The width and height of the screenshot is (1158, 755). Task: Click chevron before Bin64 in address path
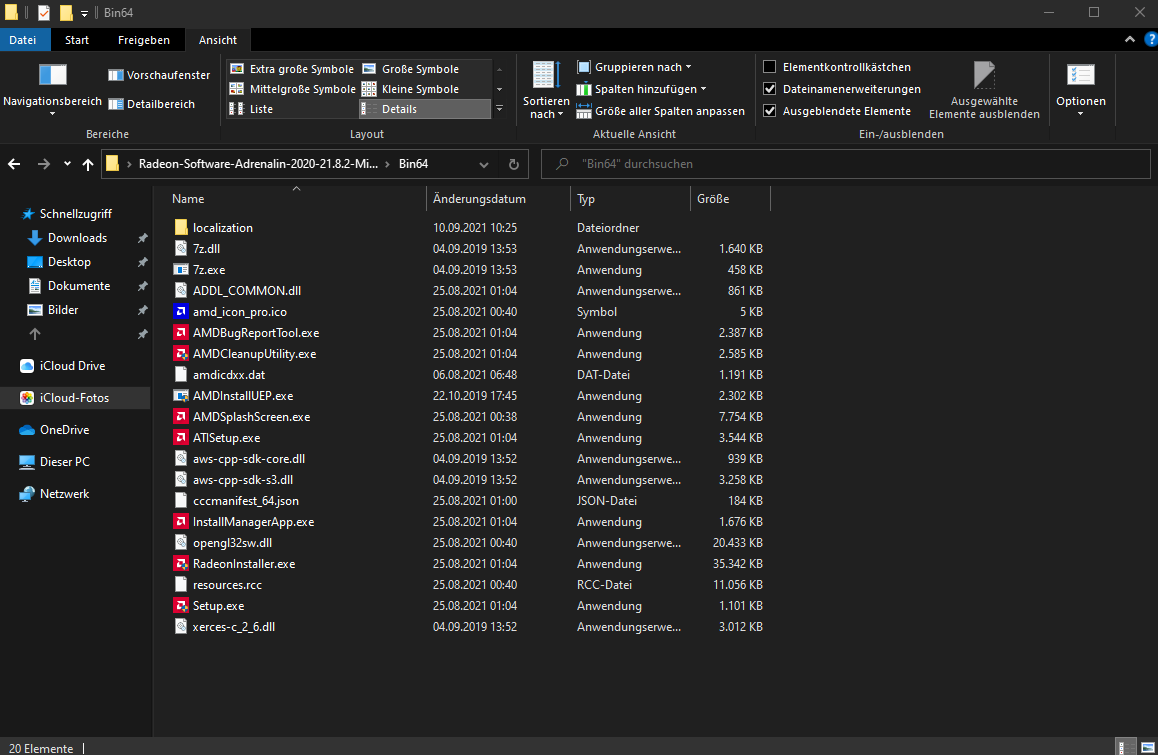click(388, 164)
